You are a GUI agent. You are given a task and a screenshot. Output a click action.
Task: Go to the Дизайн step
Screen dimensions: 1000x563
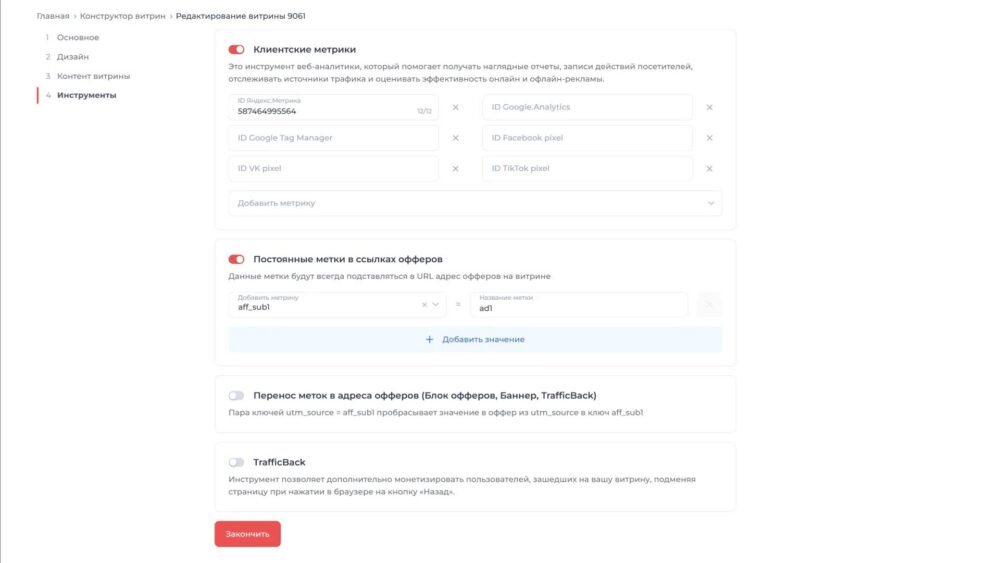[x=73, y=57]
